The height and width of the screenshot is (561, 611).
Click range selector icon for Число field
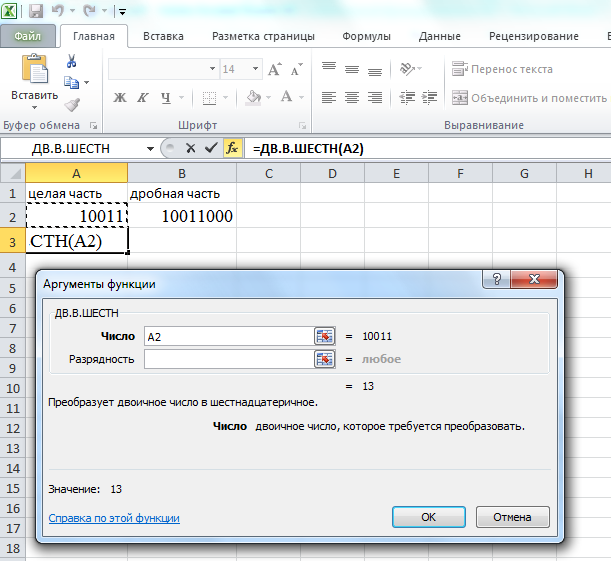tap(324, 337)
